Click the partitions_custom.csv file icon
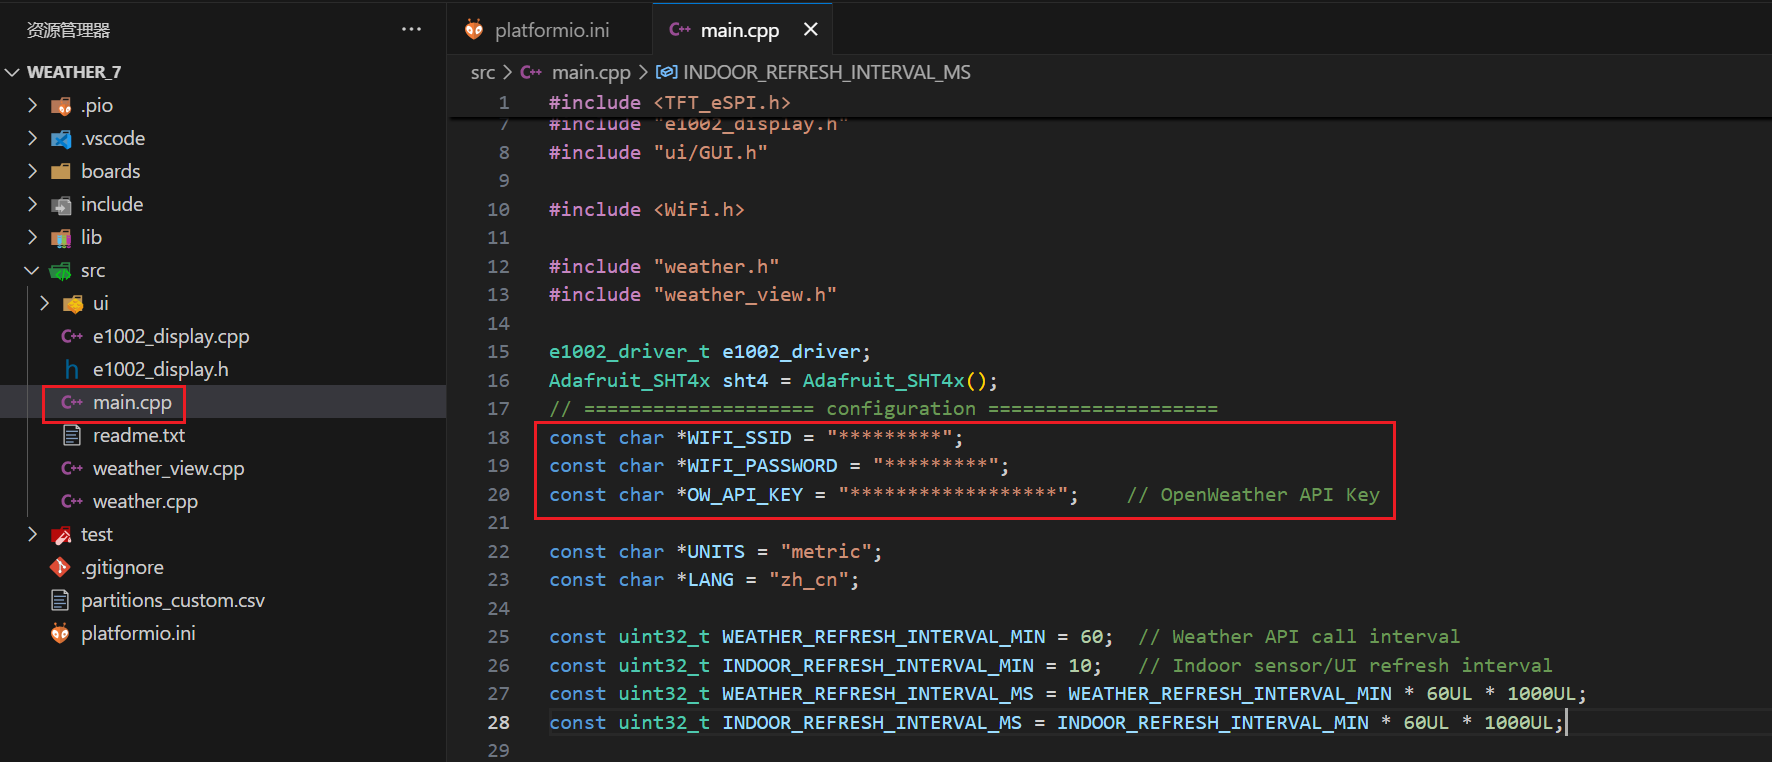Screen dimensions: 1772x762 point(60,600)
